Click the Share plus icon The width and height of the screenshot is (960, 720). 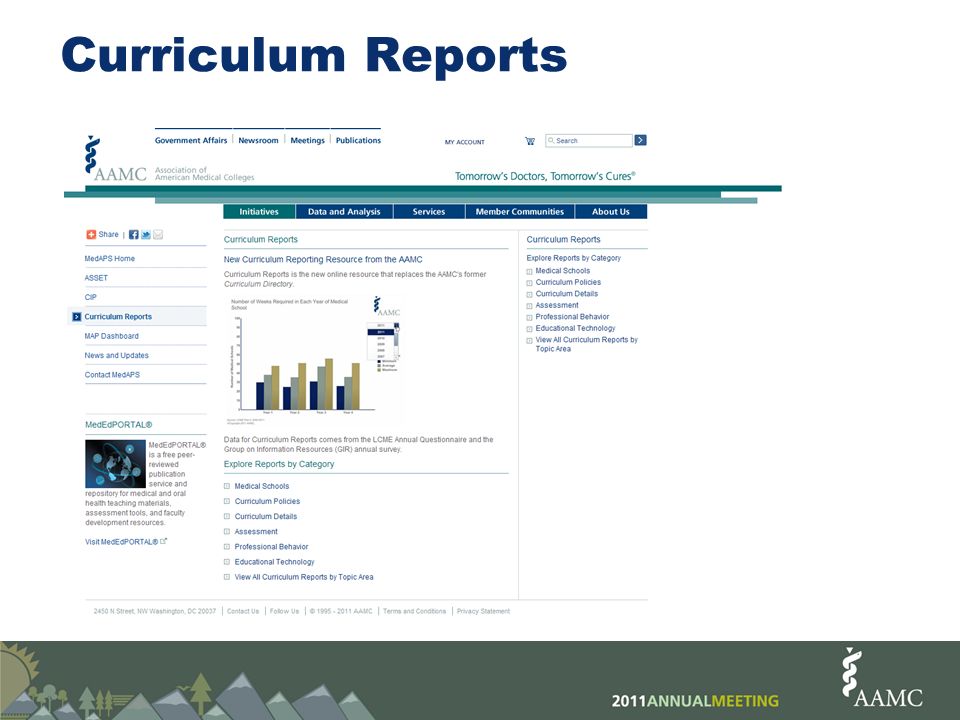tap(91, 234)
